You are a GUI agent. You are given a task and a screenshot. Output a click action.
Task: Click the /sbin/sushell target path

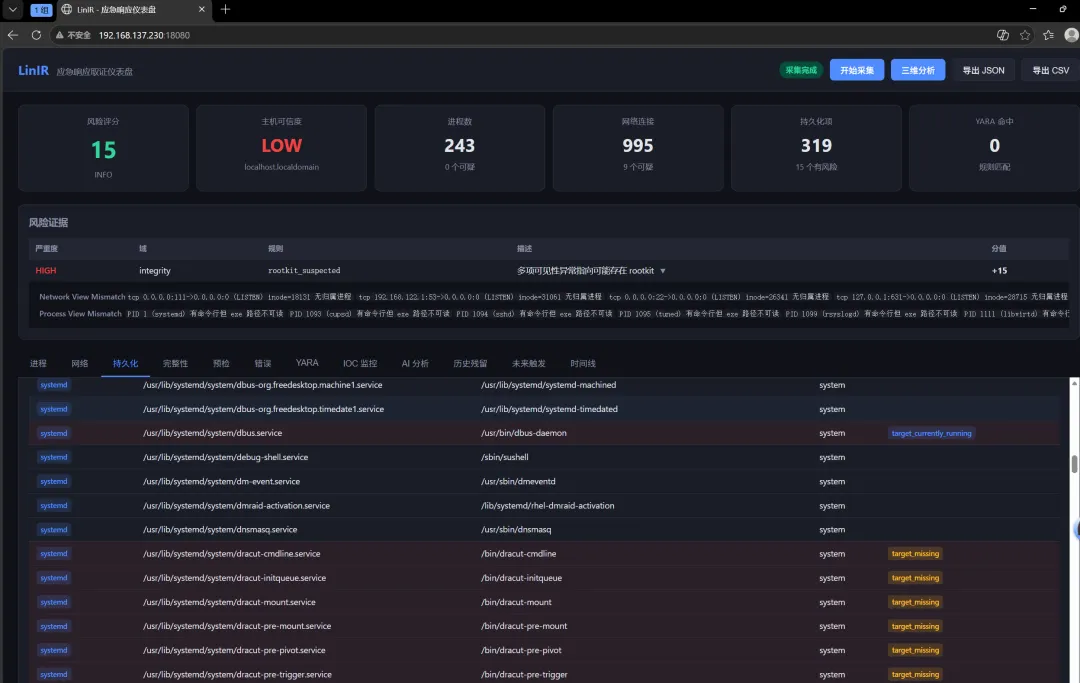click(x=505, y=457)
